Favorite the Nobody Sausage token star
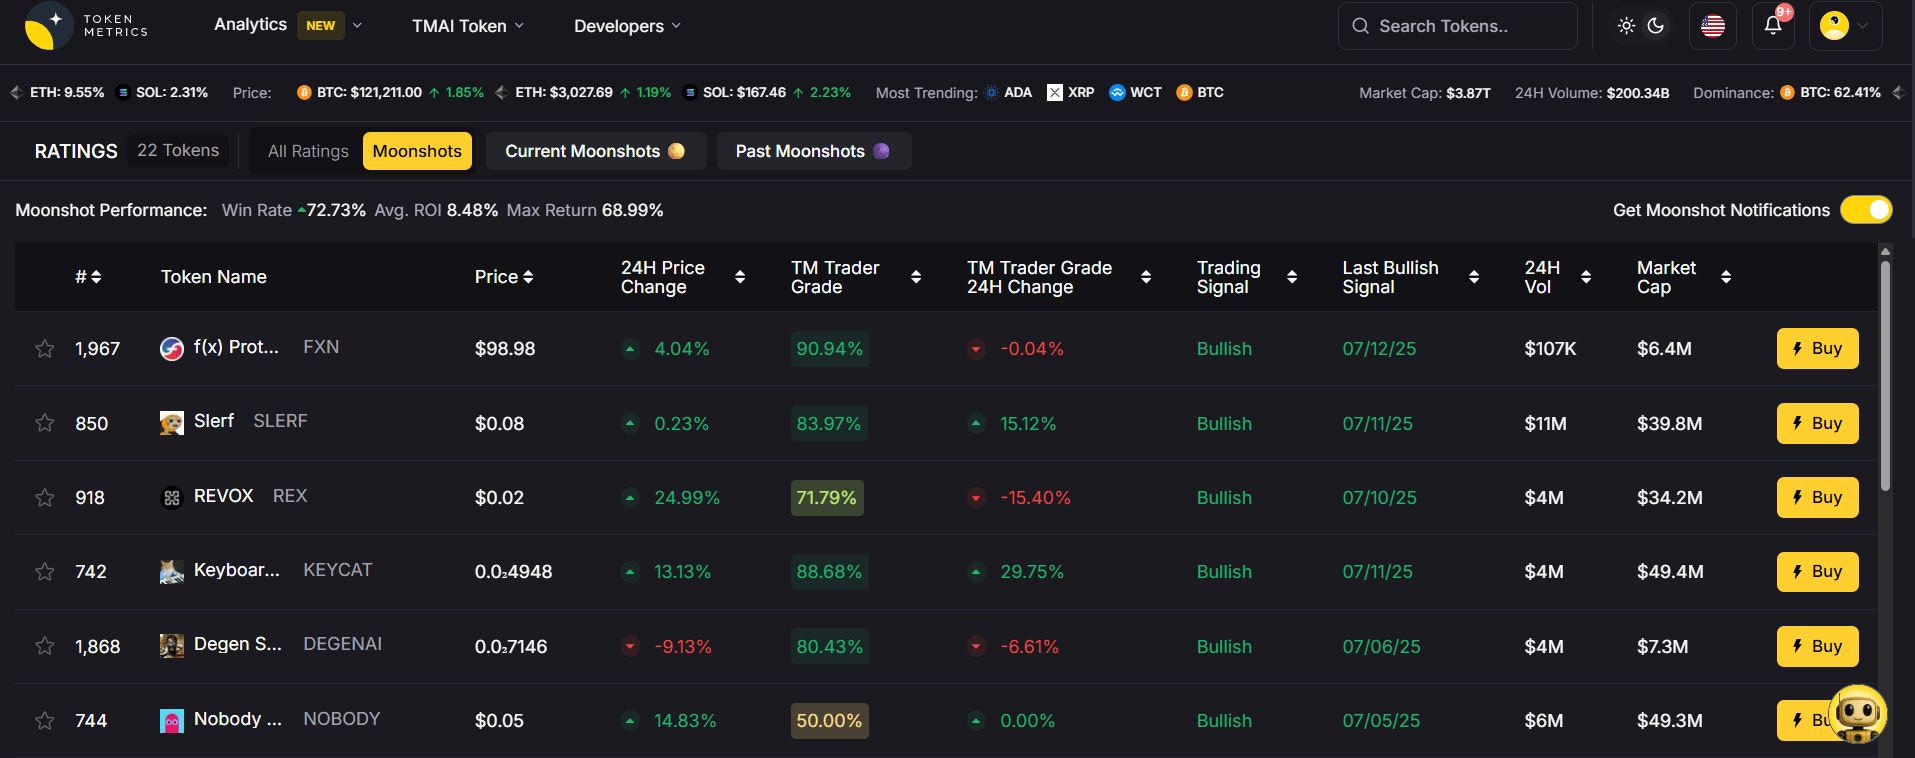This screenshot has height=758, width=1915. point(45,721)
